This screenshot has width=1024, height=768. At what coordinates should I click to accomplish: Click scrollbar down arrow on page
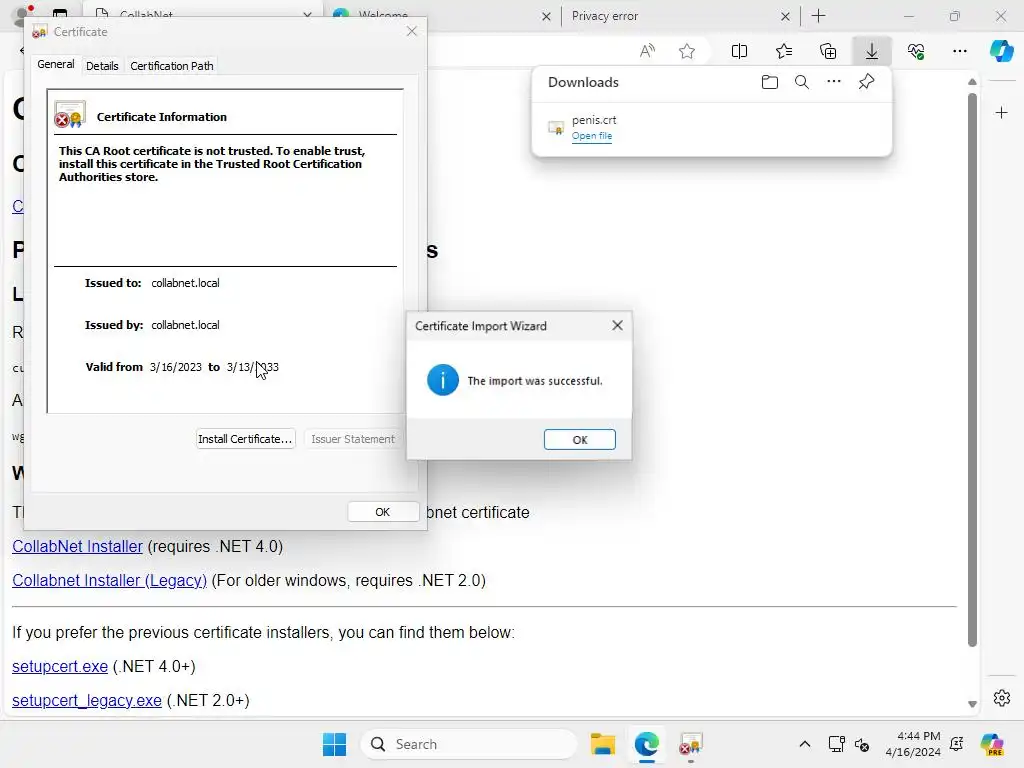tap(972, 703)
